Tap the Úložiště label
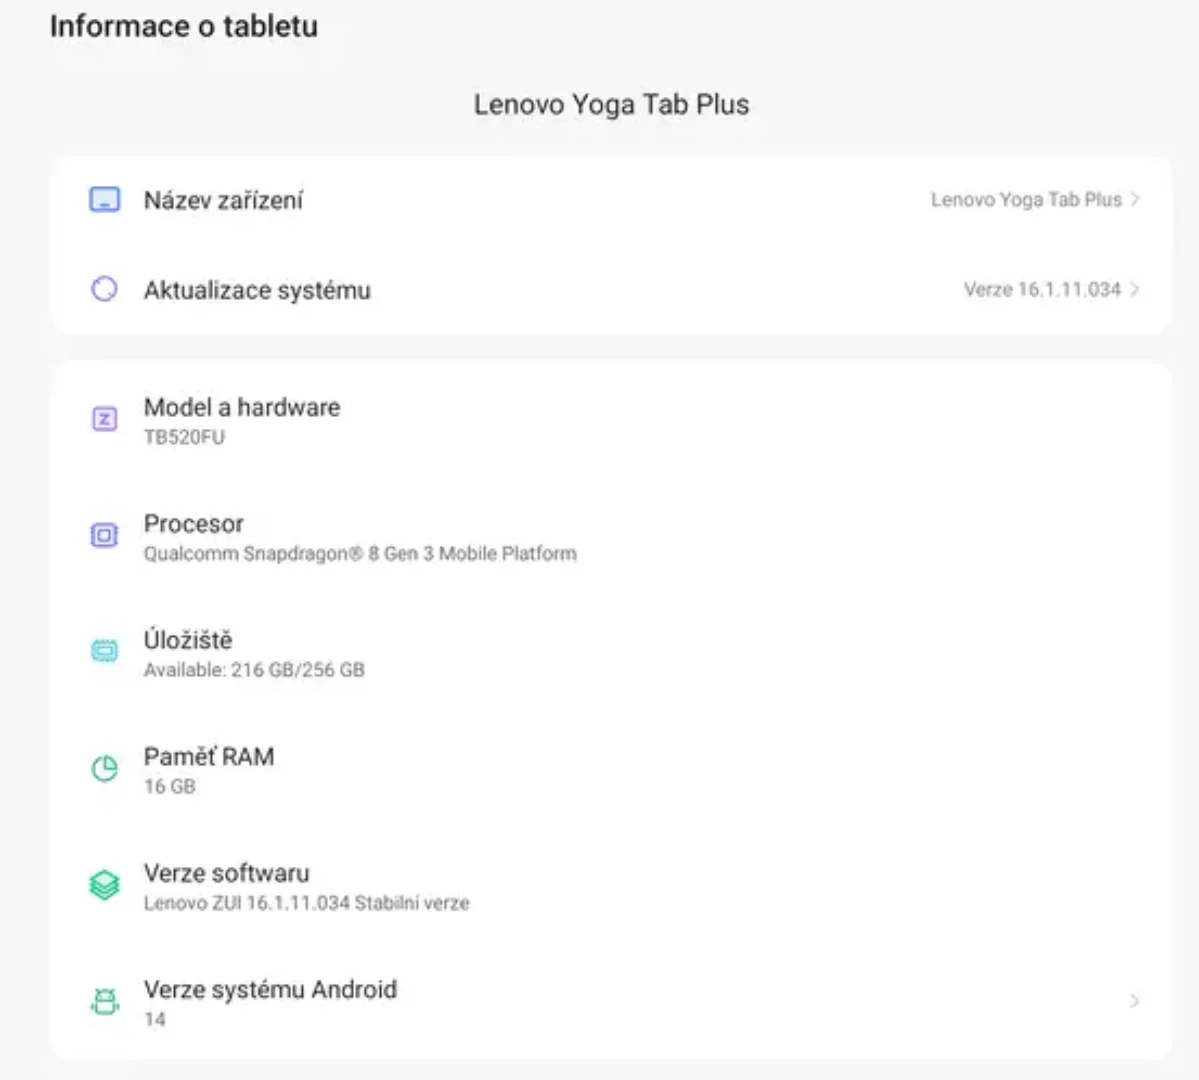This screenshot has width=1199, height=1080. pos(188,639)
